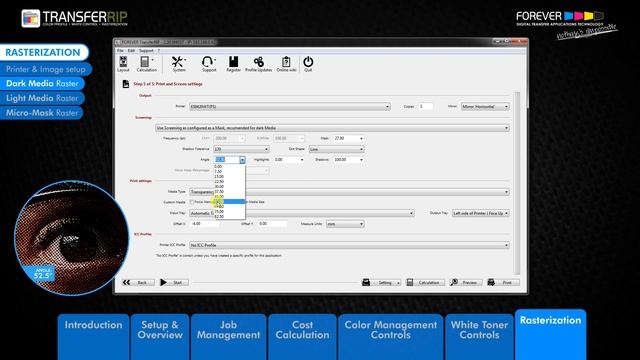640x360 pixels.
Task: Click the settings panel vertical scrollbar
Action: click(517, 183)
